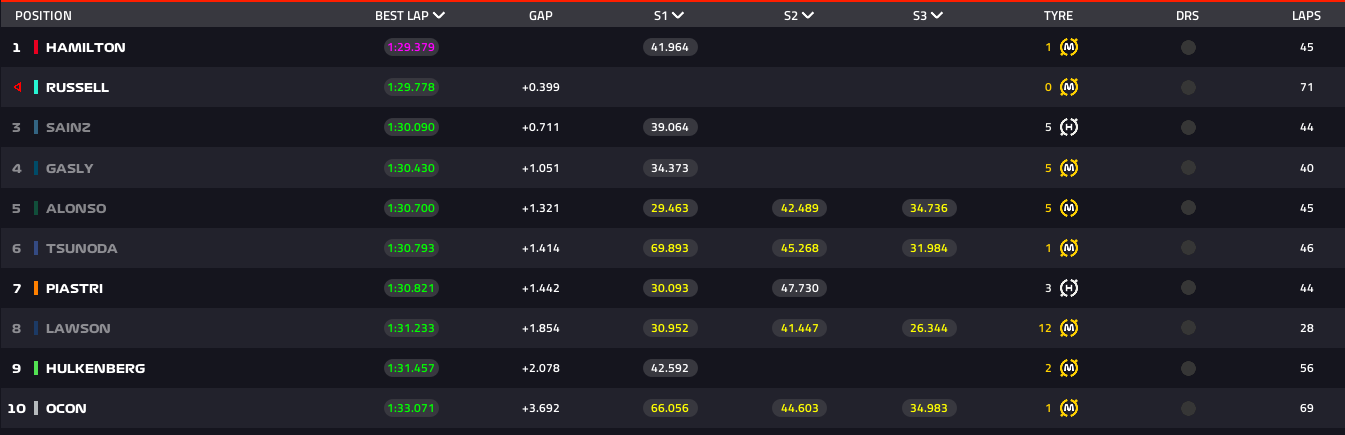Click the red arrow icon beside Russell
Viewport: 1345px width, 435px height.
tap(17, 87)
